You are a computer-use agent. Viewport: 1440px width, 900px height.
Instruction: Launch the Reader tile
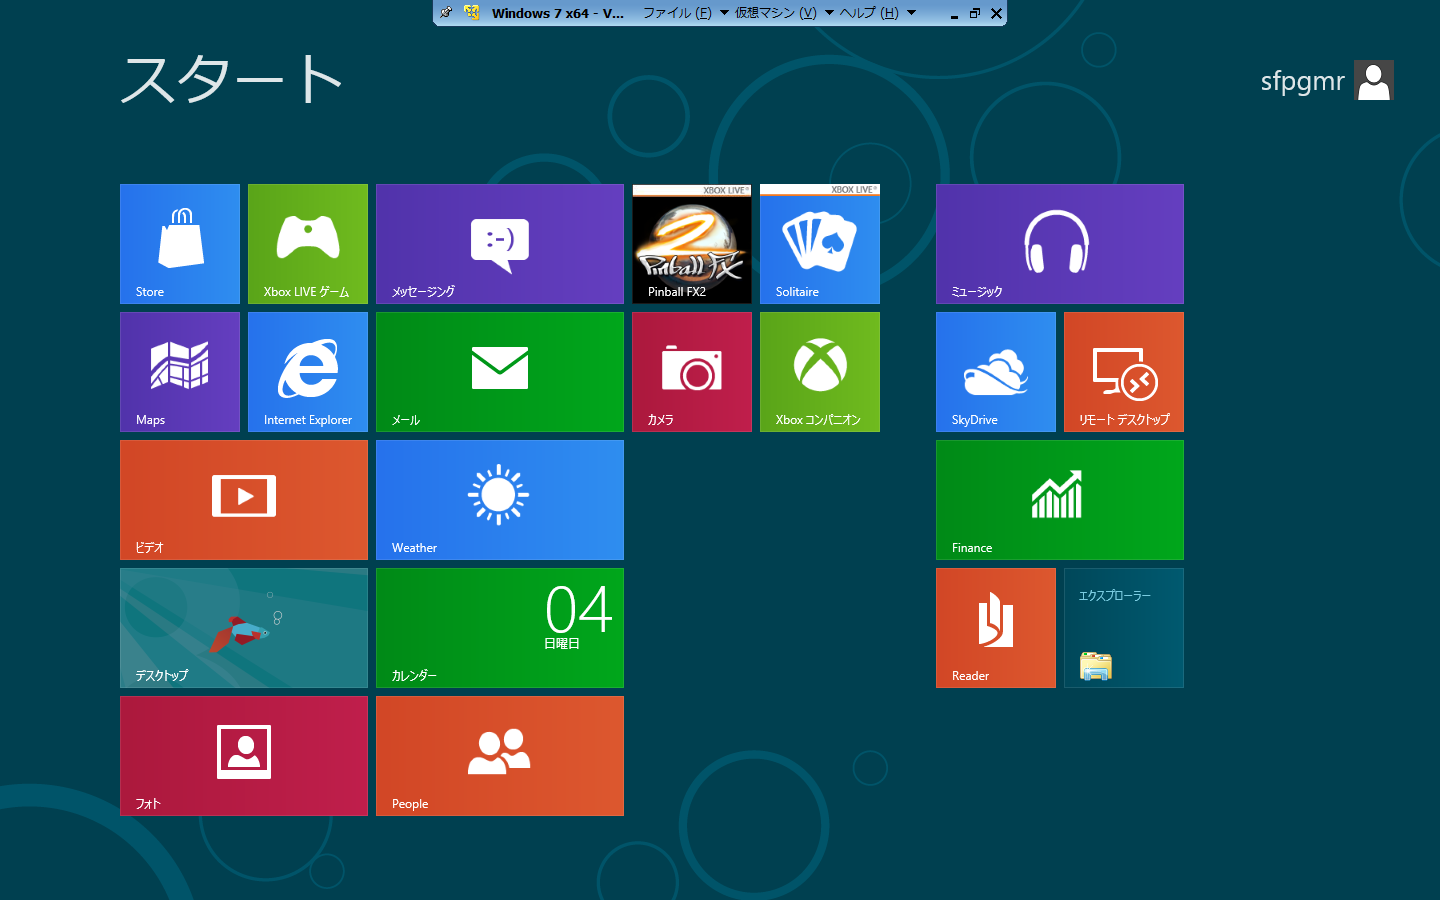click(x=996, y=628)
